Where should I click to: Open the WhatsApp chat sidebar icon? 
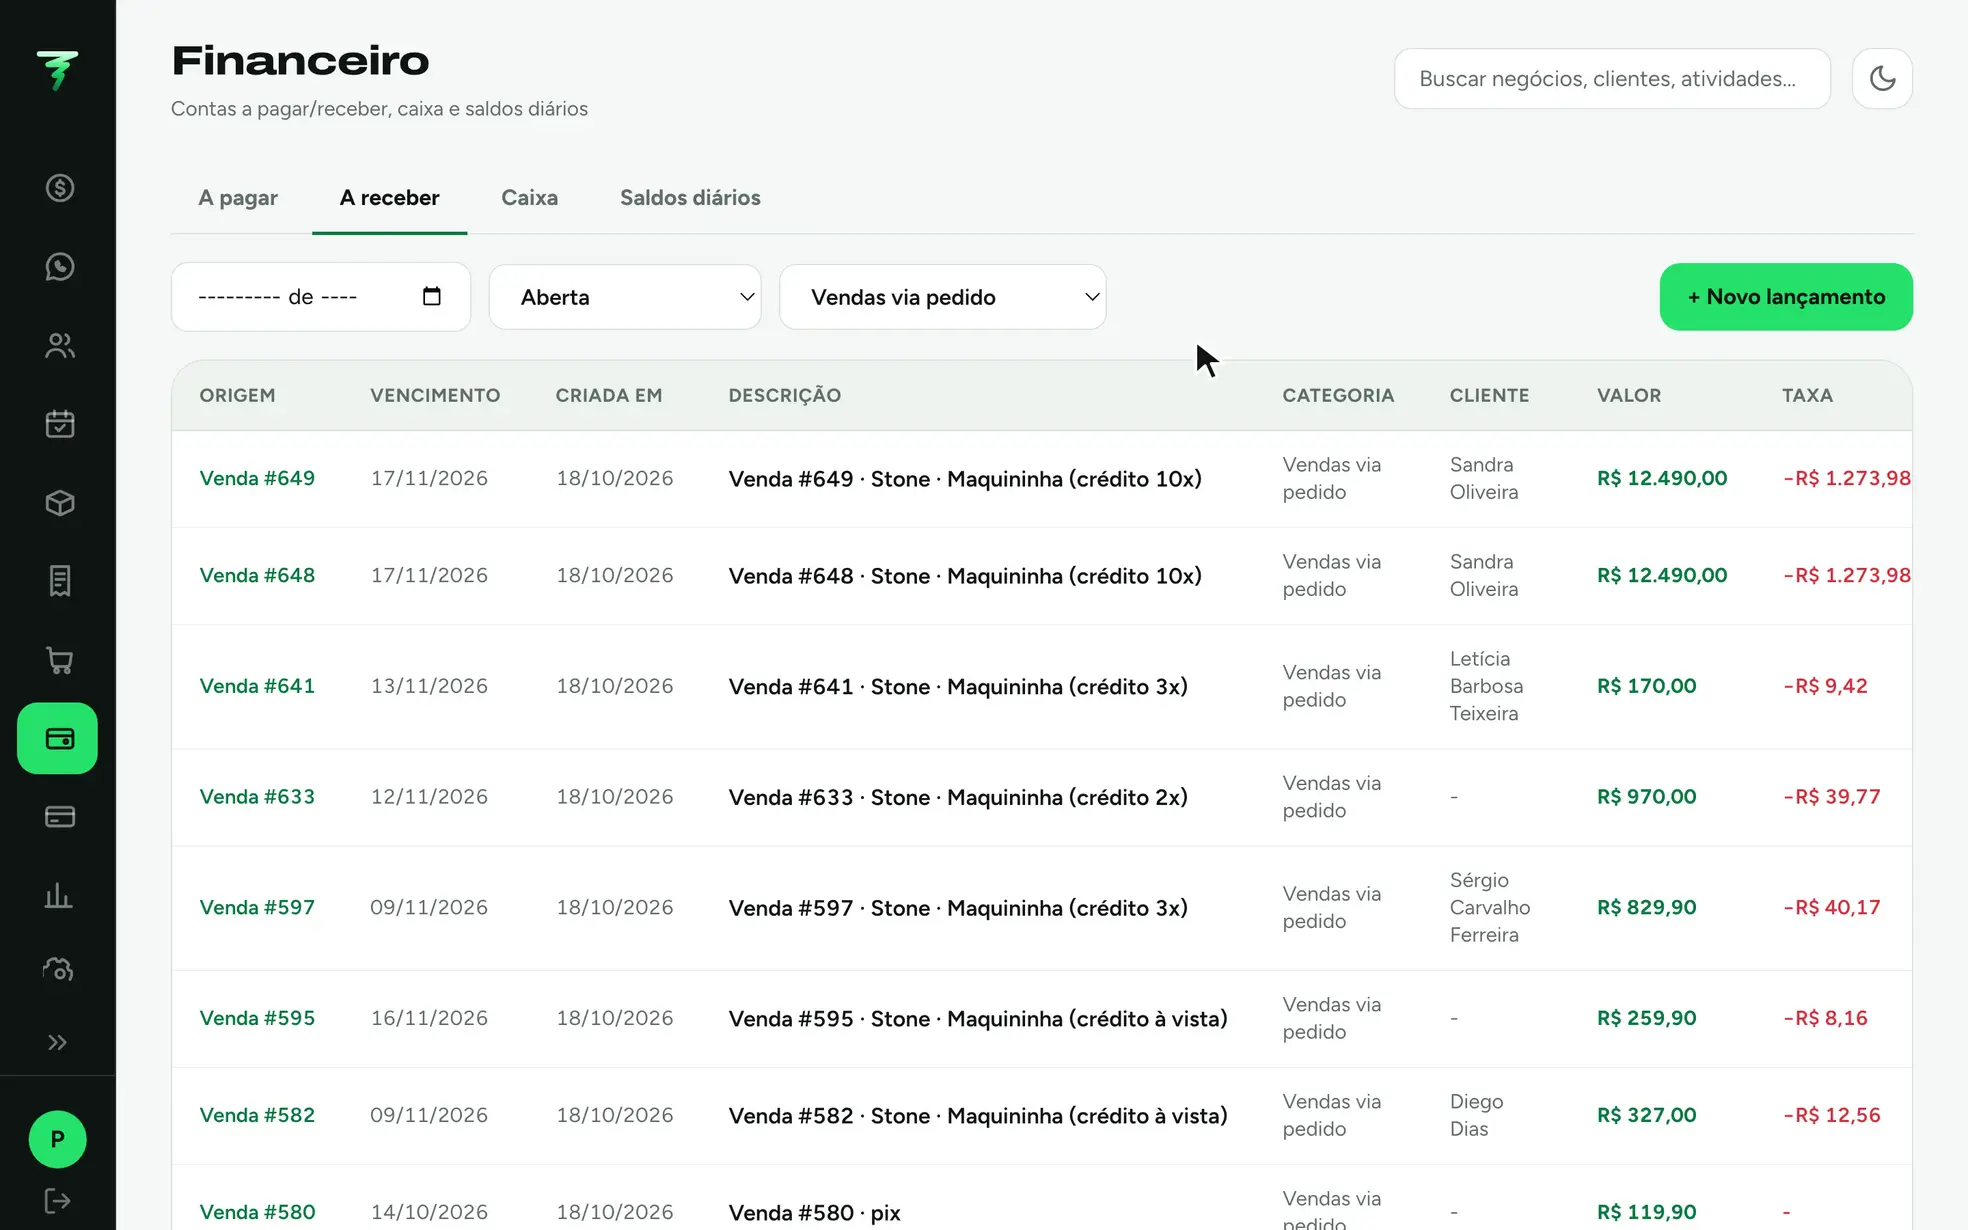tap(59, 267)
